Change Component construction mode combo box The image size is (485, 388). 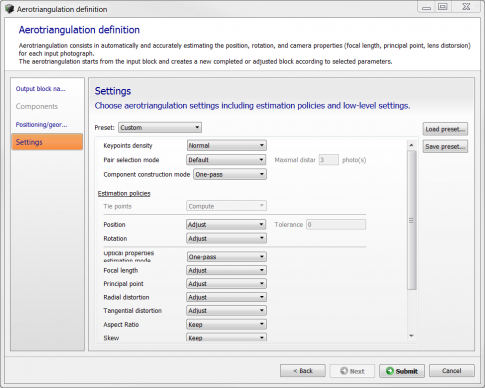pos(230,174)
